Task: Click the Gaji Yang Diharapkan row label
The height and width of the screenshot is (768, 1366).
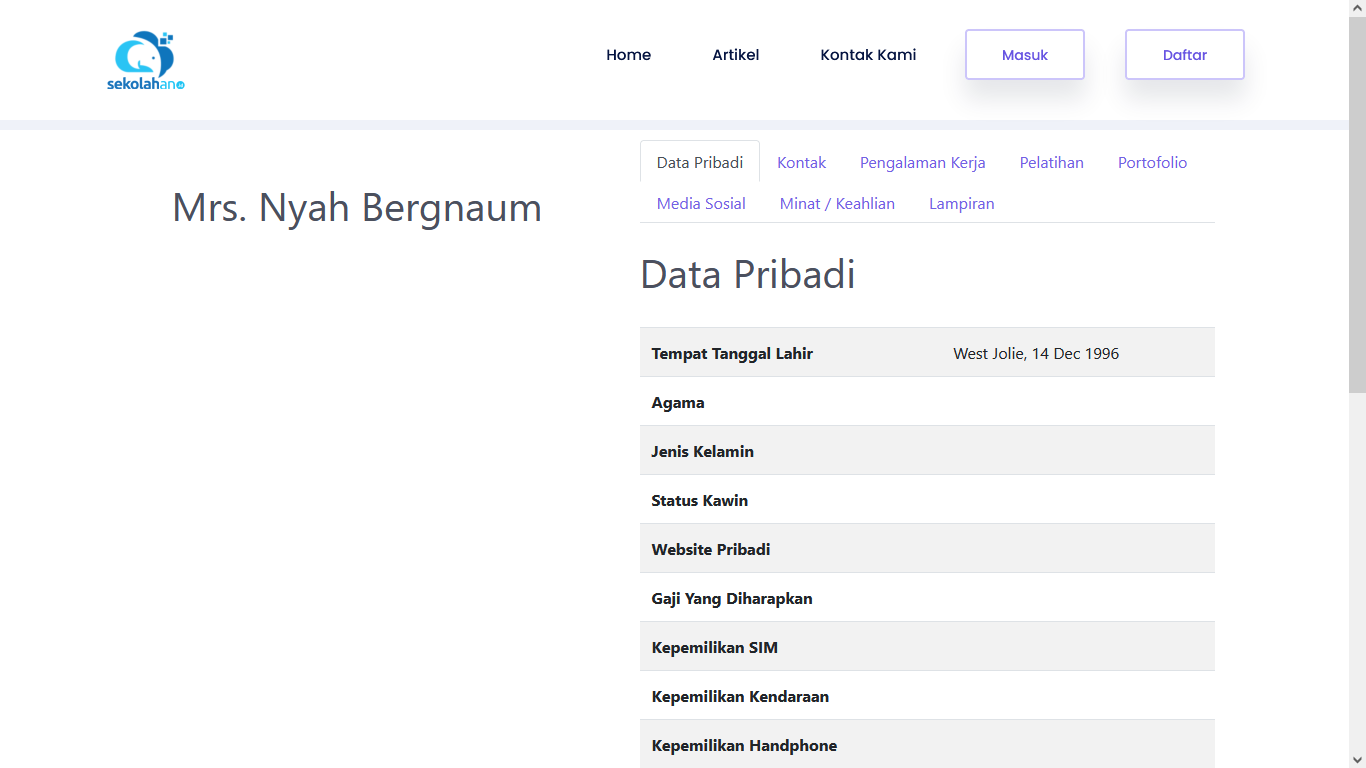Action: pyautogui.click(x=732, y=598)
